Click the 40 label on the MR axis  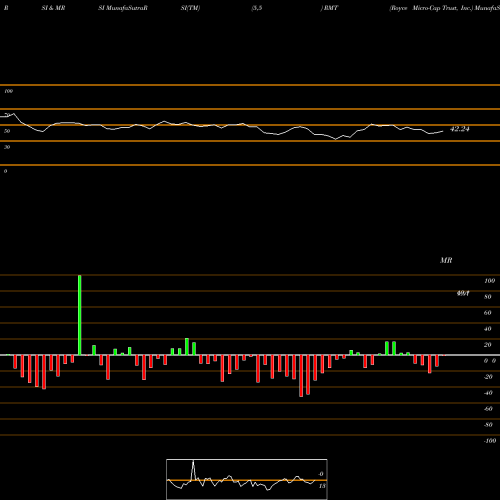[x=488, y=329]
